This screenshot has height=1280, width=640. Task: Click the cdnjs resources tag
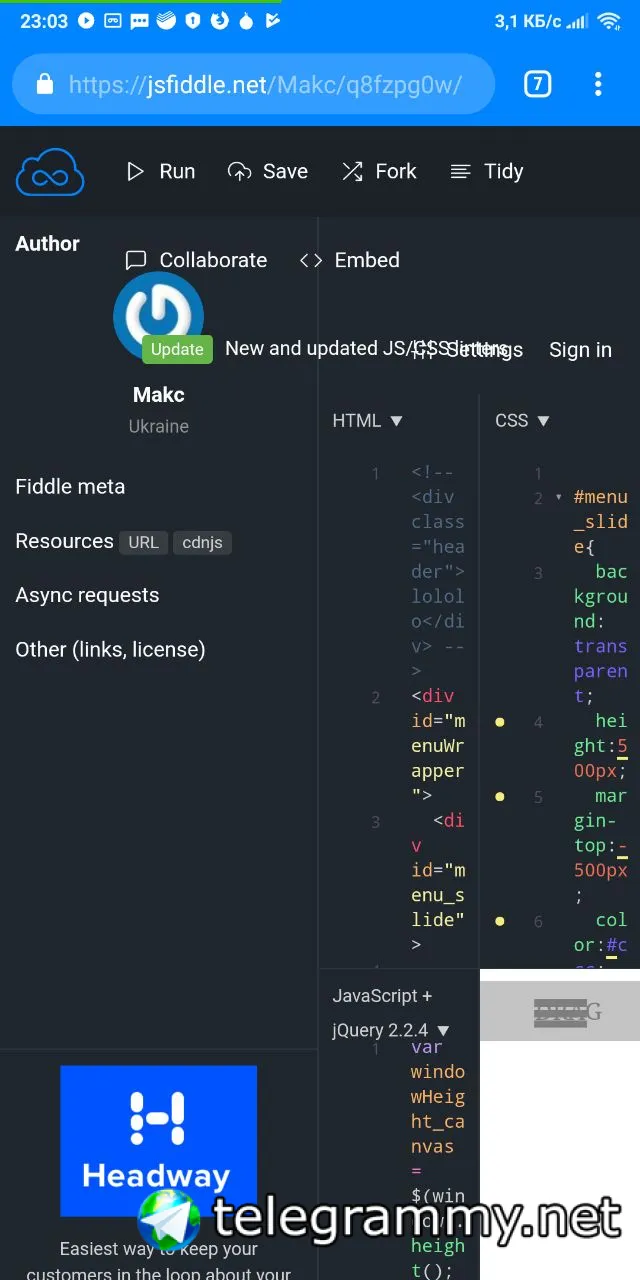(x=202, y=542)
